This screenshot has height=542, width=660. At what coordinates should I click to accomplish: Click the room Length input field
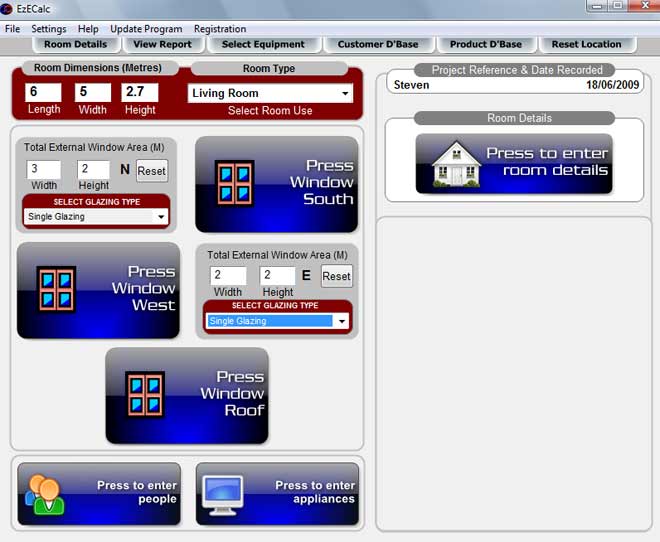pyautogui.click(x=44, y=93)
